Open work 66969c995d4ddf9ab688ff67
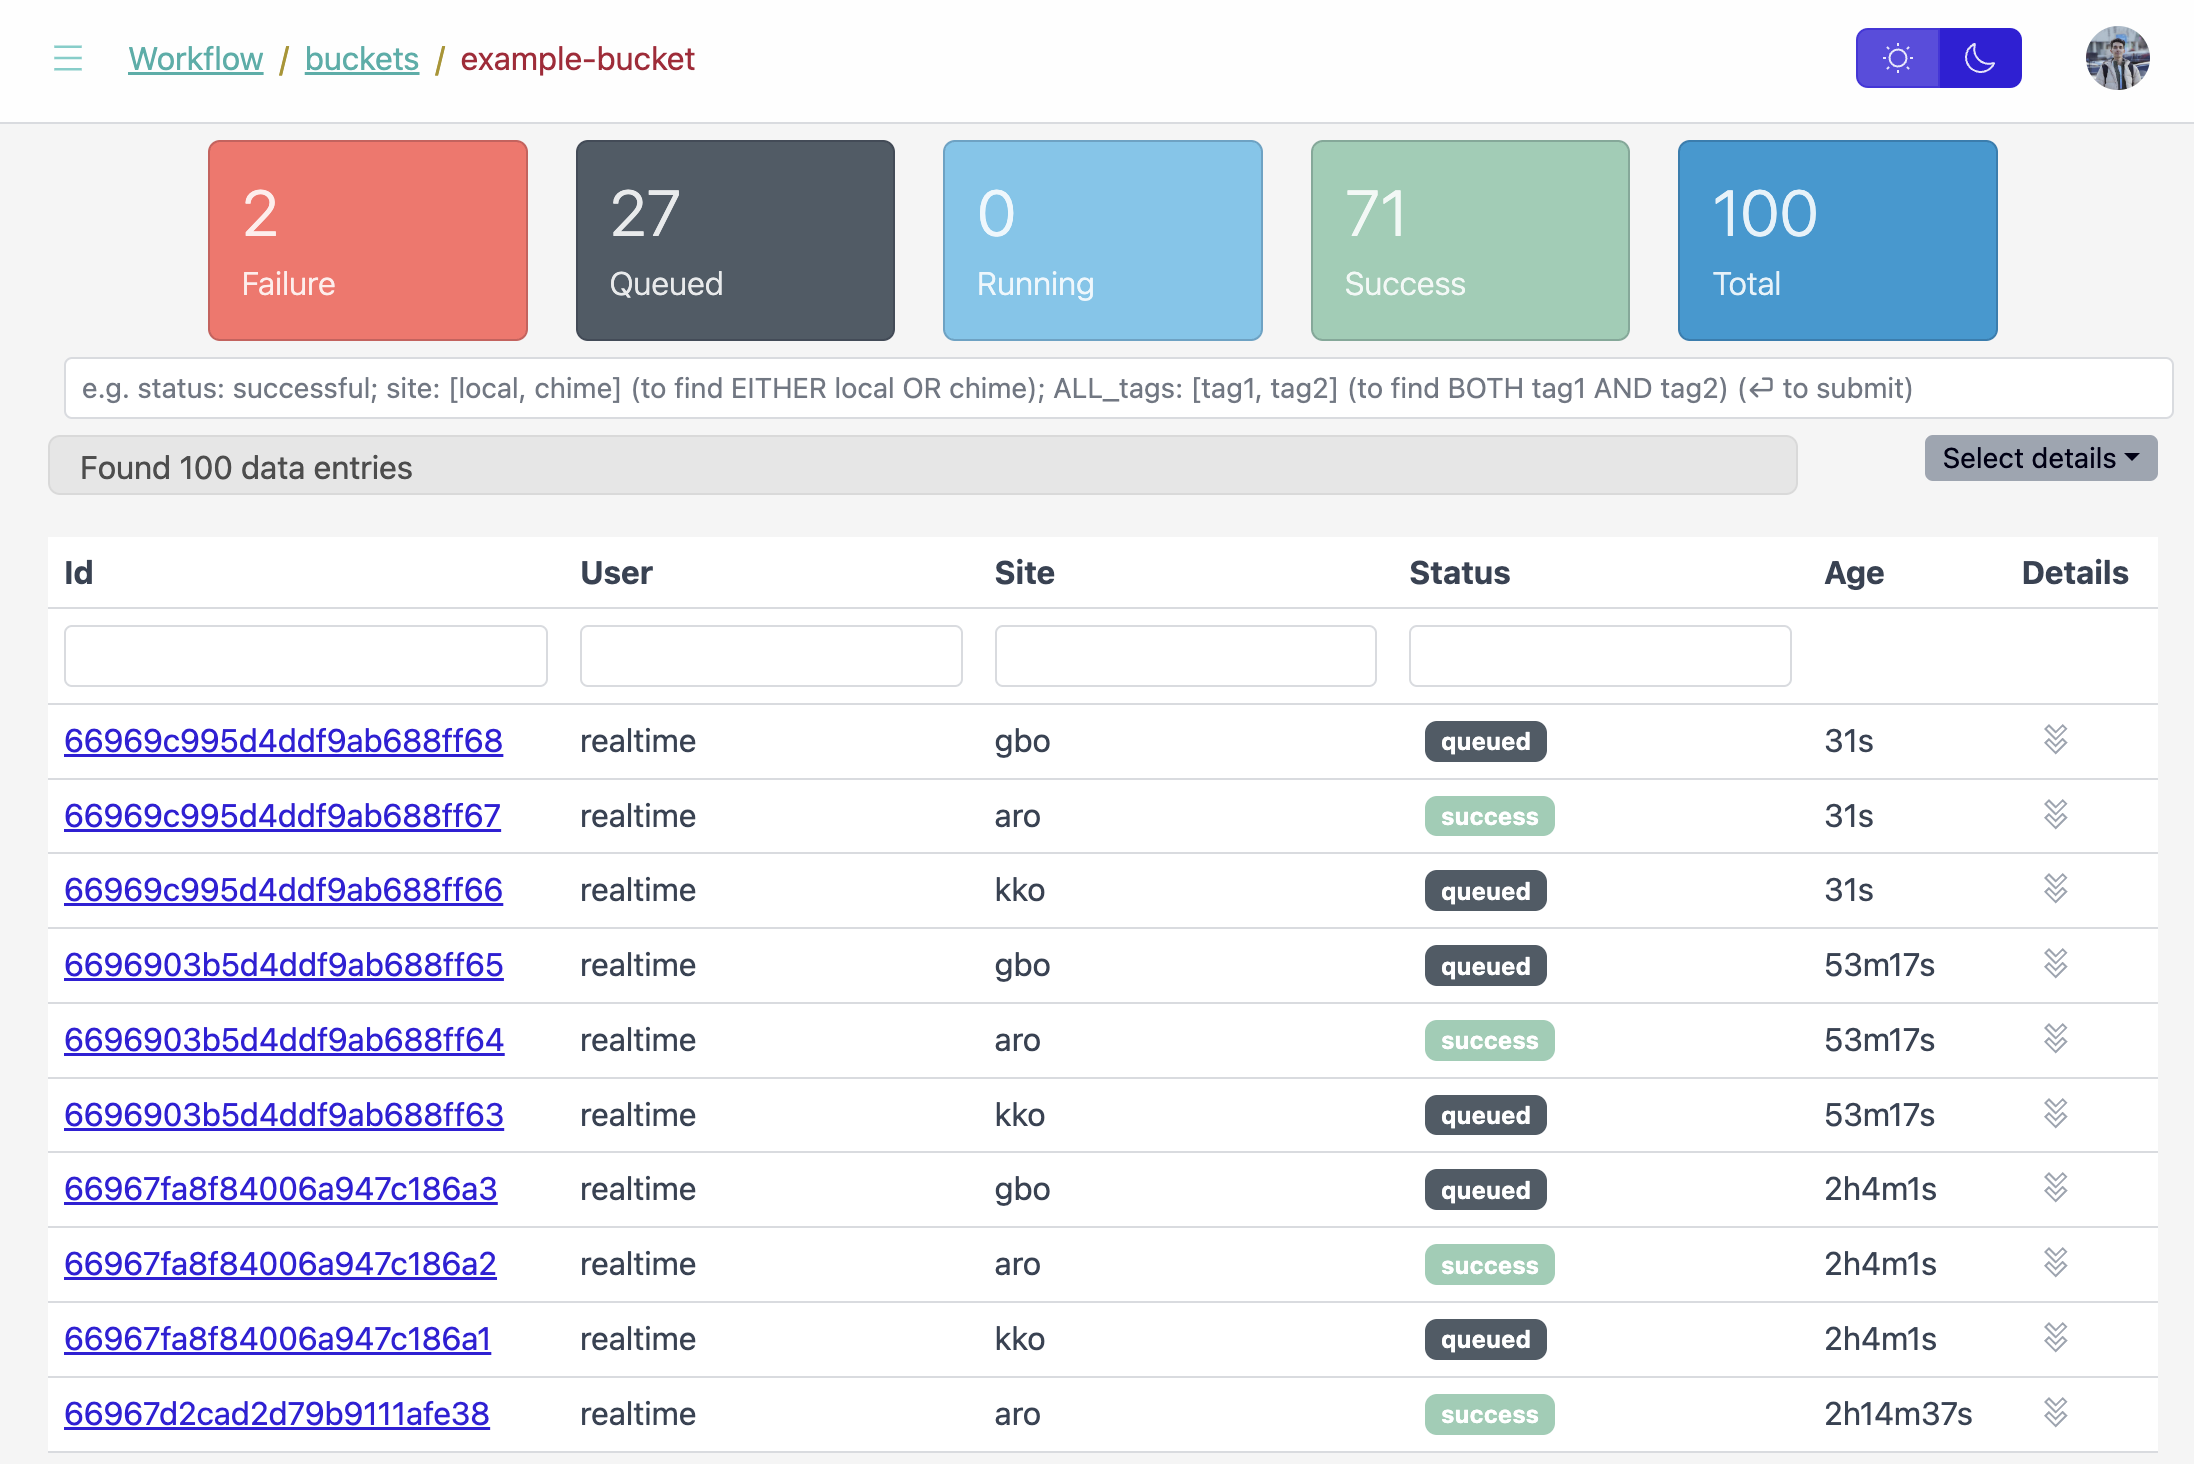2194x1464 pixels. (x=282, y=816)
